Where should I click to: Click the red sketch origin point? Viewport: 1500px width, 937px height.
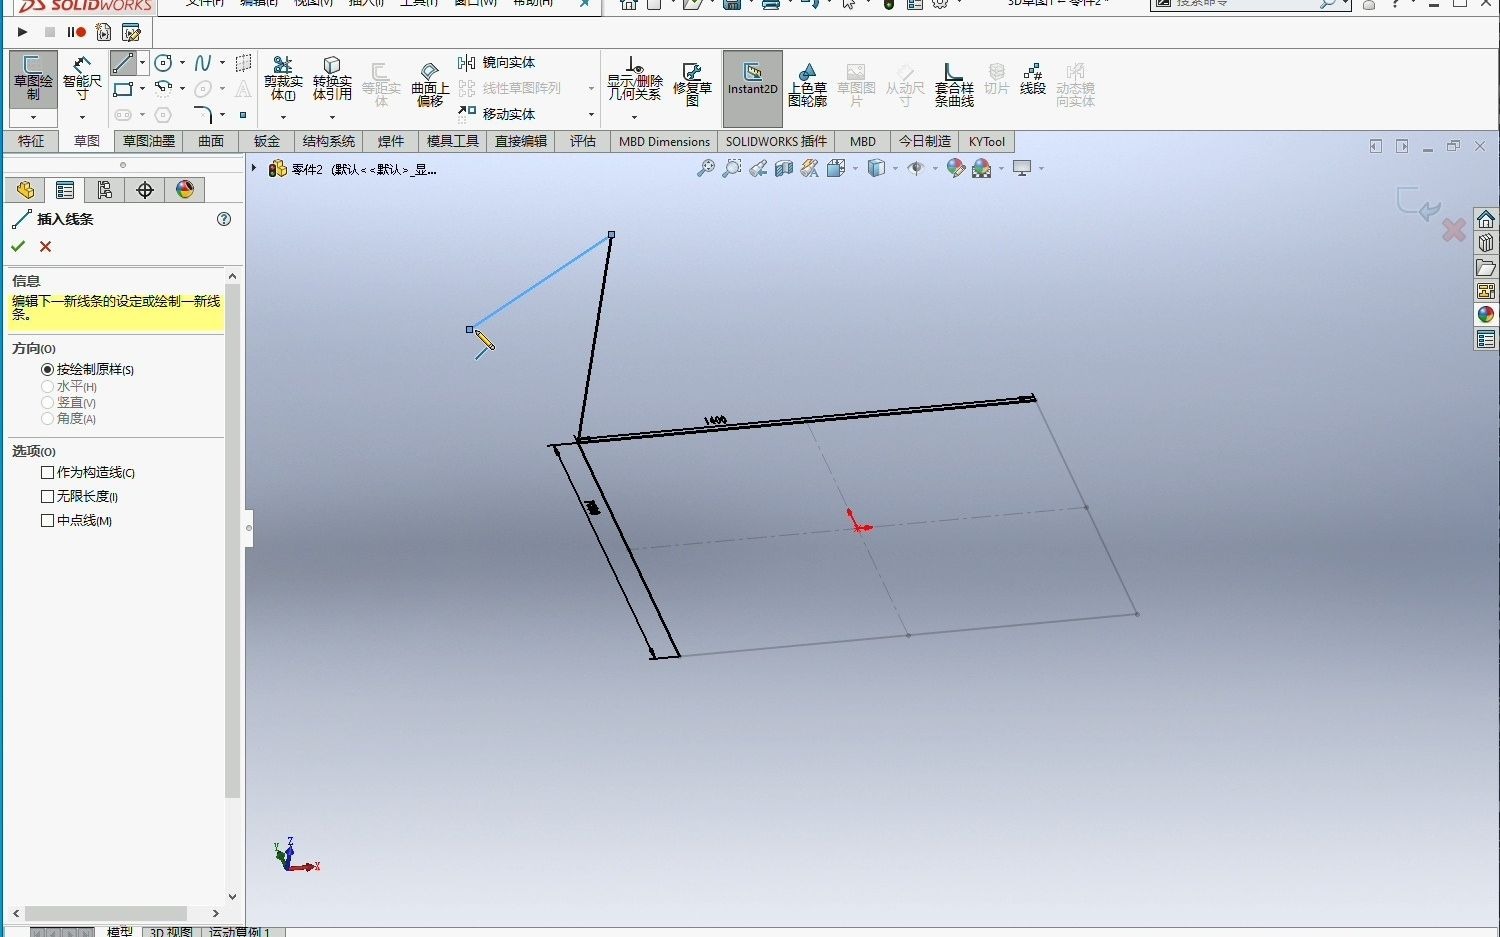pos(858,526)
